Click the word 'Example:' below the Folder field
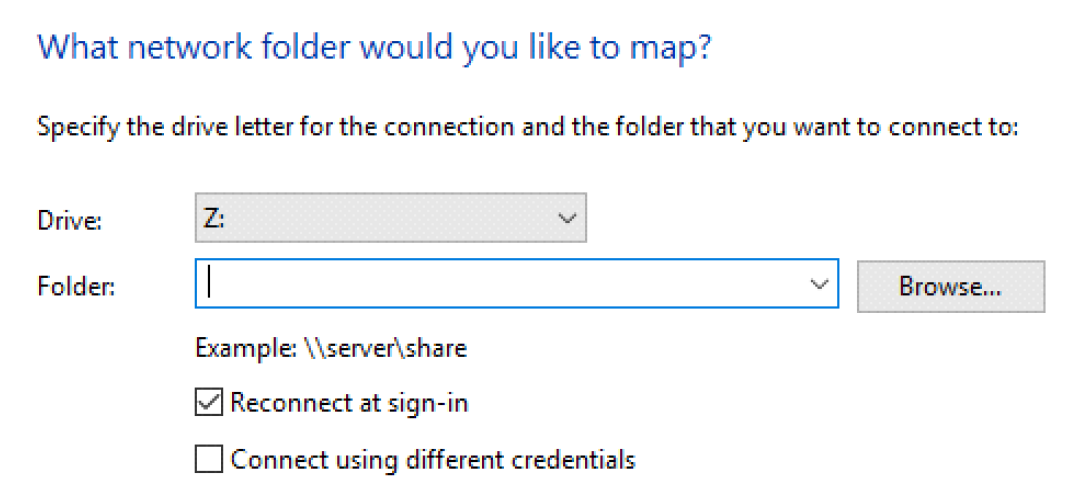Viewport: 1090px width, 490px height. click(246, 349)
